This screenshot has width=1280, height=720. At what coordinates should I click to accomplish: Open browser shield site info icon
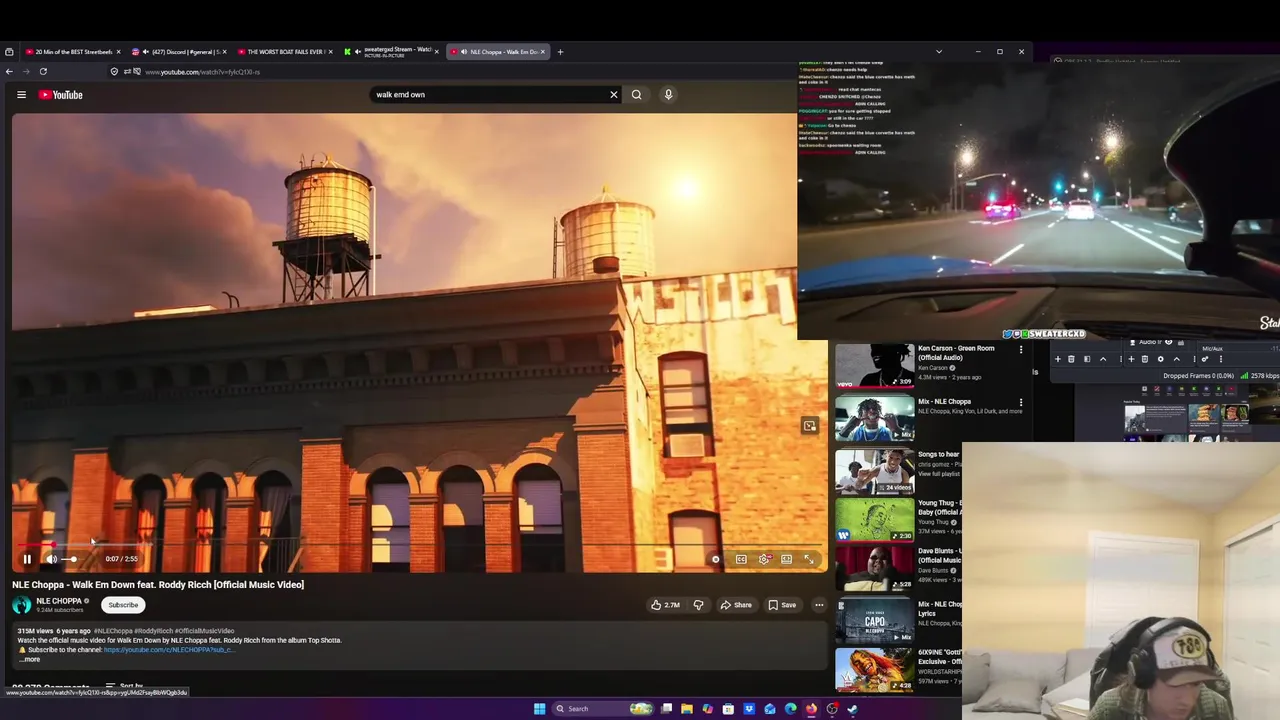point(114,72)
